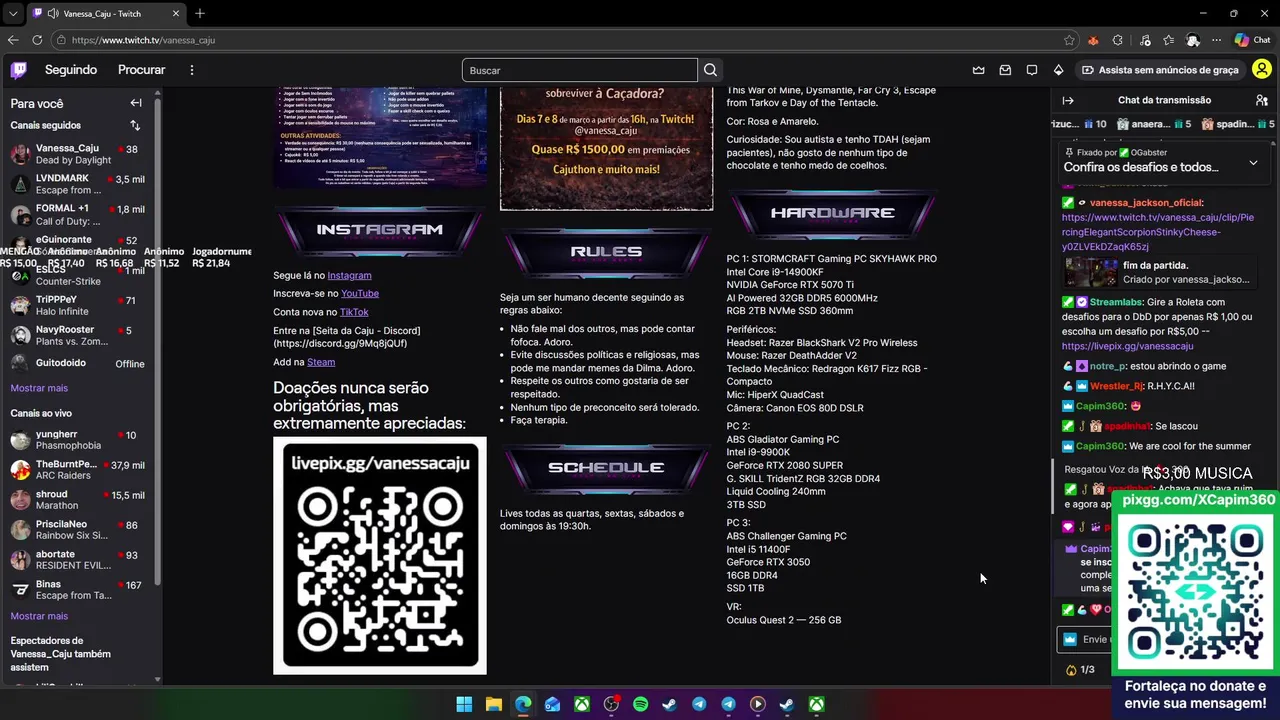Open TriPPPeY Halo Infinite channel

tap(78, 306)
